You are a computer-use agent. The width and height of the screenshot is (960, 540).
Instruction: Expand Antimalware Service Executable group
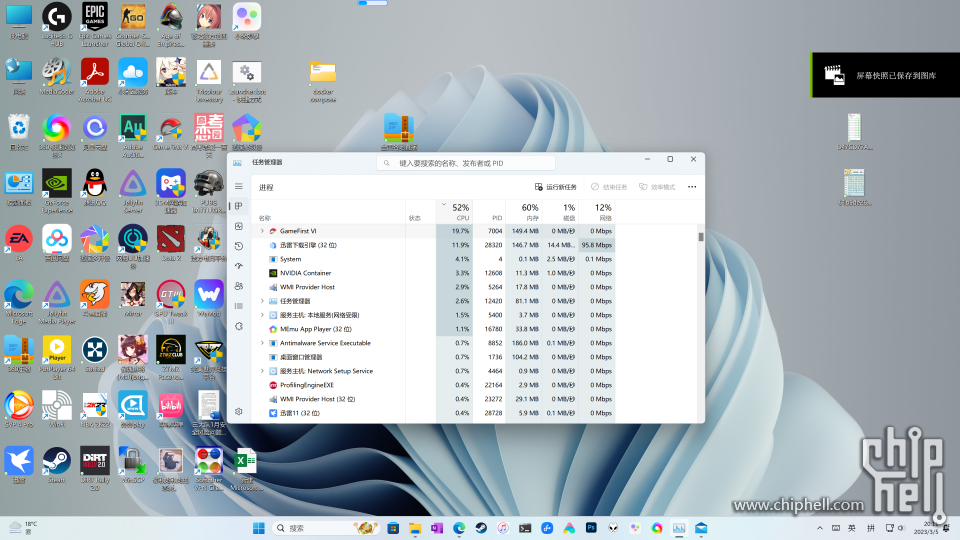pos(262,343)
